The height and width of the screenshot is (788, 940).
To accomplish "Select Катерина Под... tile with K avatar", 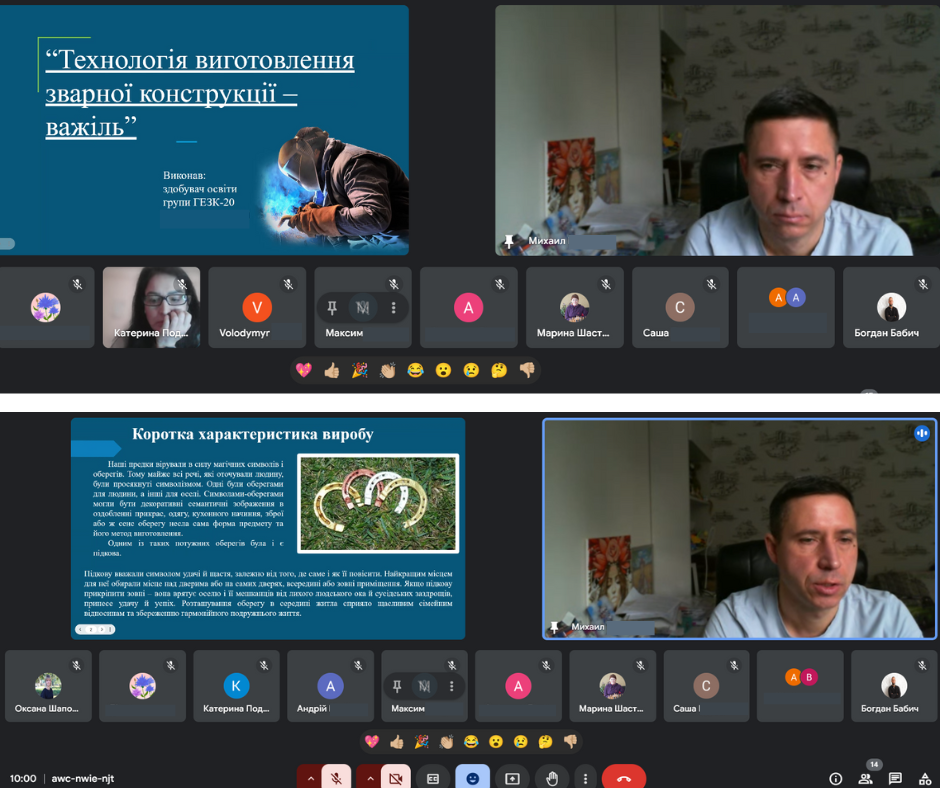I will coord(236,686).
